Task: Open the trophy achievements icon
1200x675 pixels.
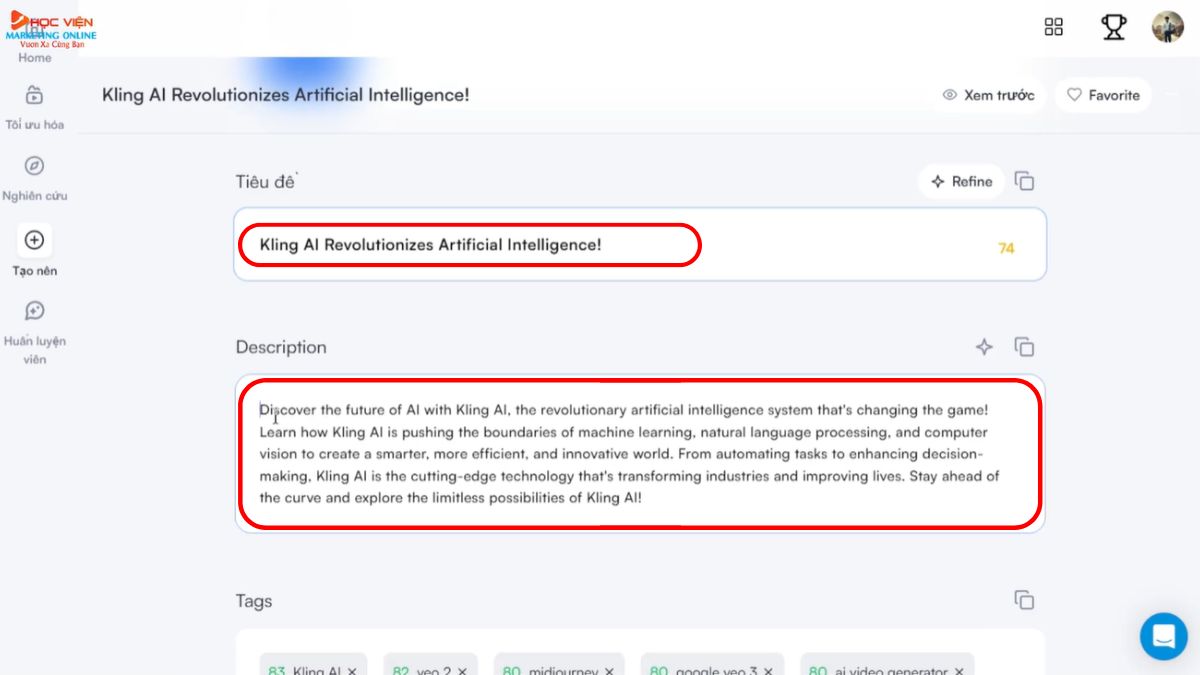Action: tap(1113, 27)
